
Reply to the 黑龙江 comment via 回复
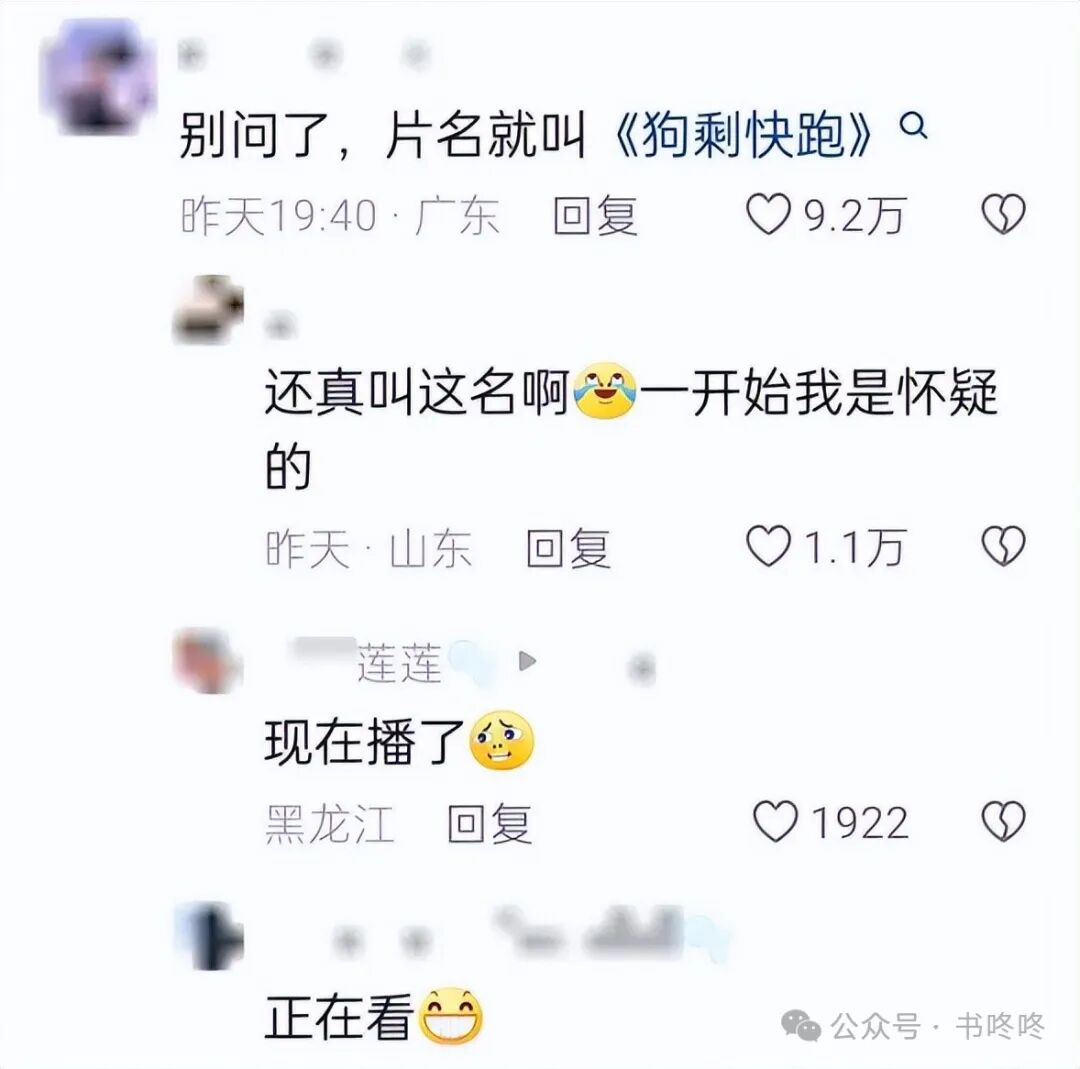[490, 823]
